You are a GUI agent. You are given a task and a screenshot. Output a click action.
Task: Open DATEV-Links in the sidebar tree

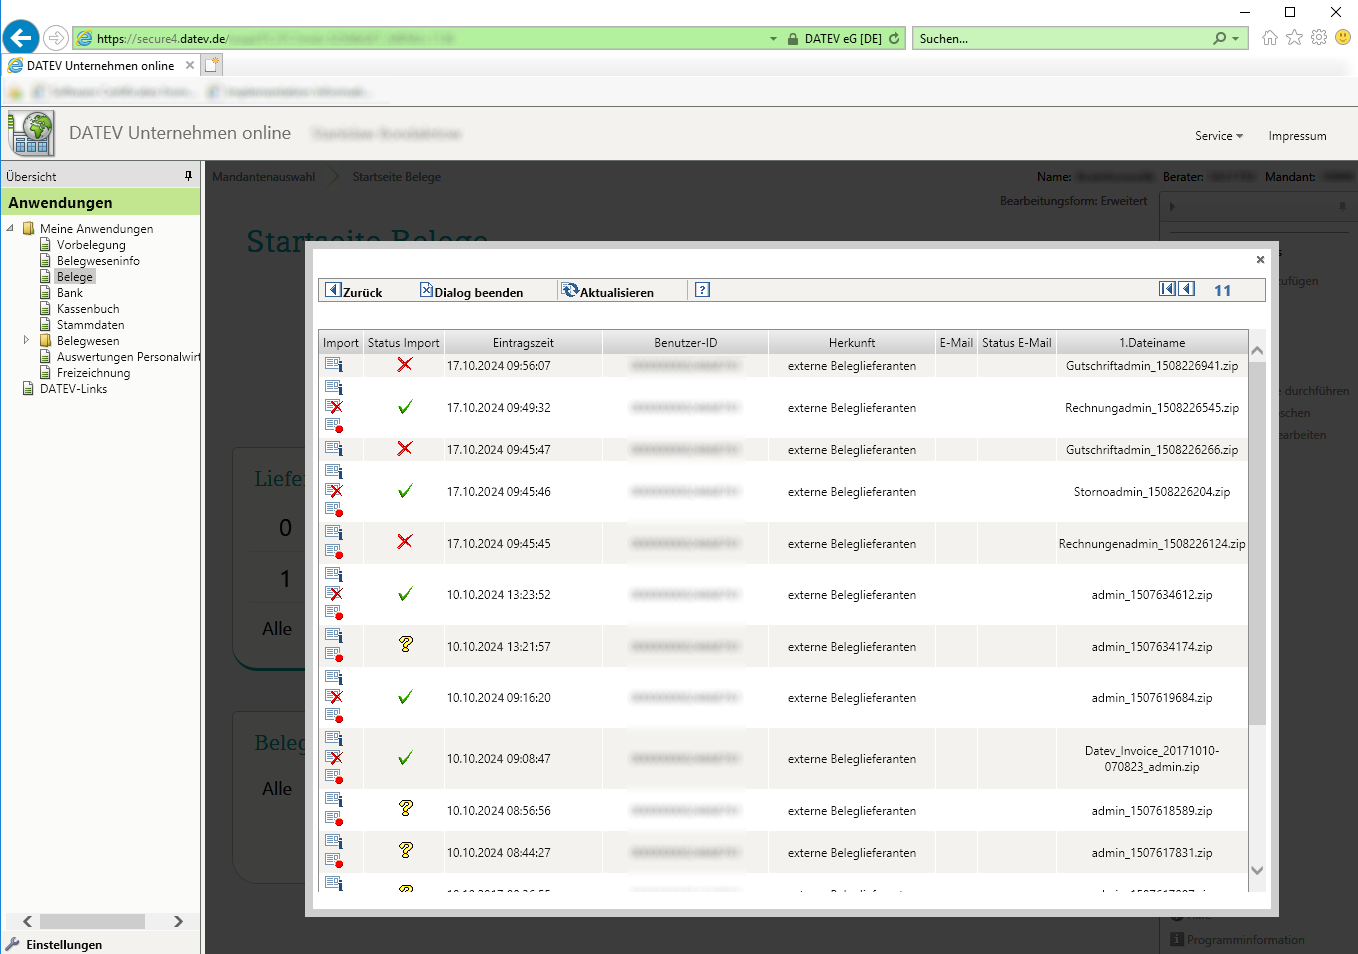[73, 389]
